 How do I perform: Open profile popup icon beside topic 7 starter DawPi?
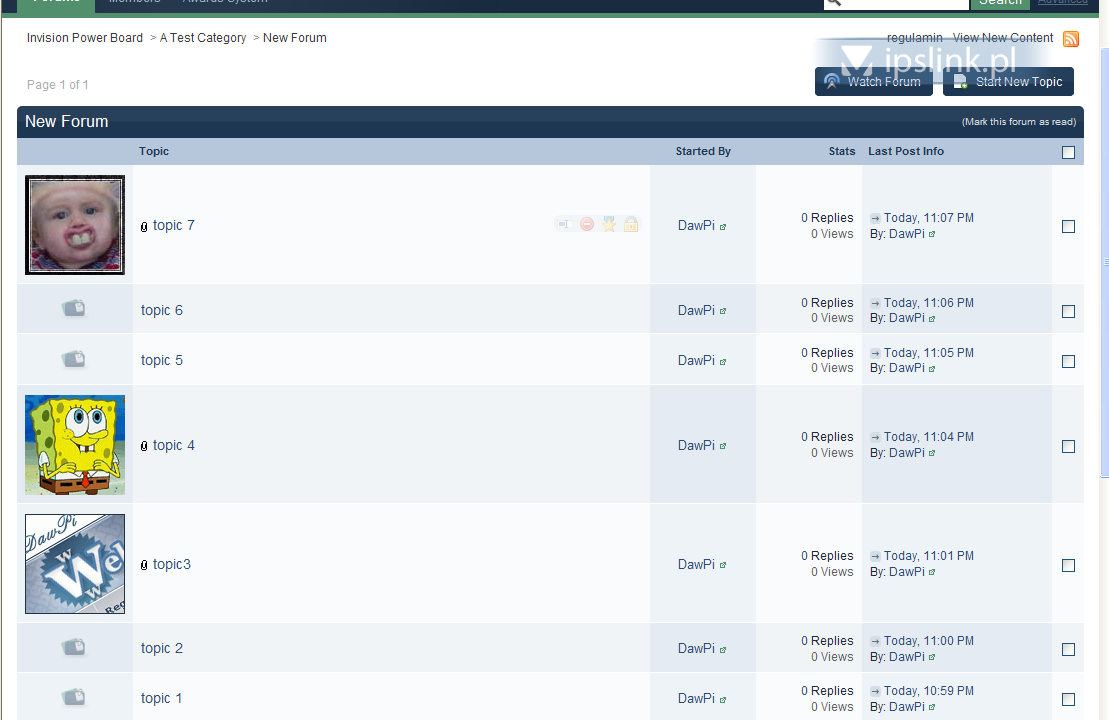pos(723,226)
